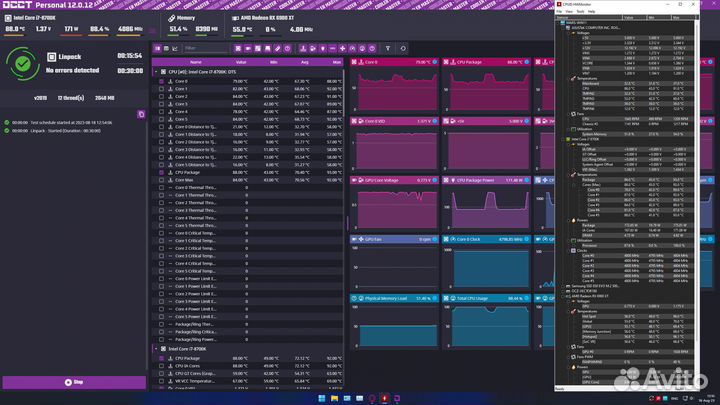Image resolution: width=720 pixels, height=405 pixels.
Task: Remove the GPU Fan graph panel
Action: point(354,239)
